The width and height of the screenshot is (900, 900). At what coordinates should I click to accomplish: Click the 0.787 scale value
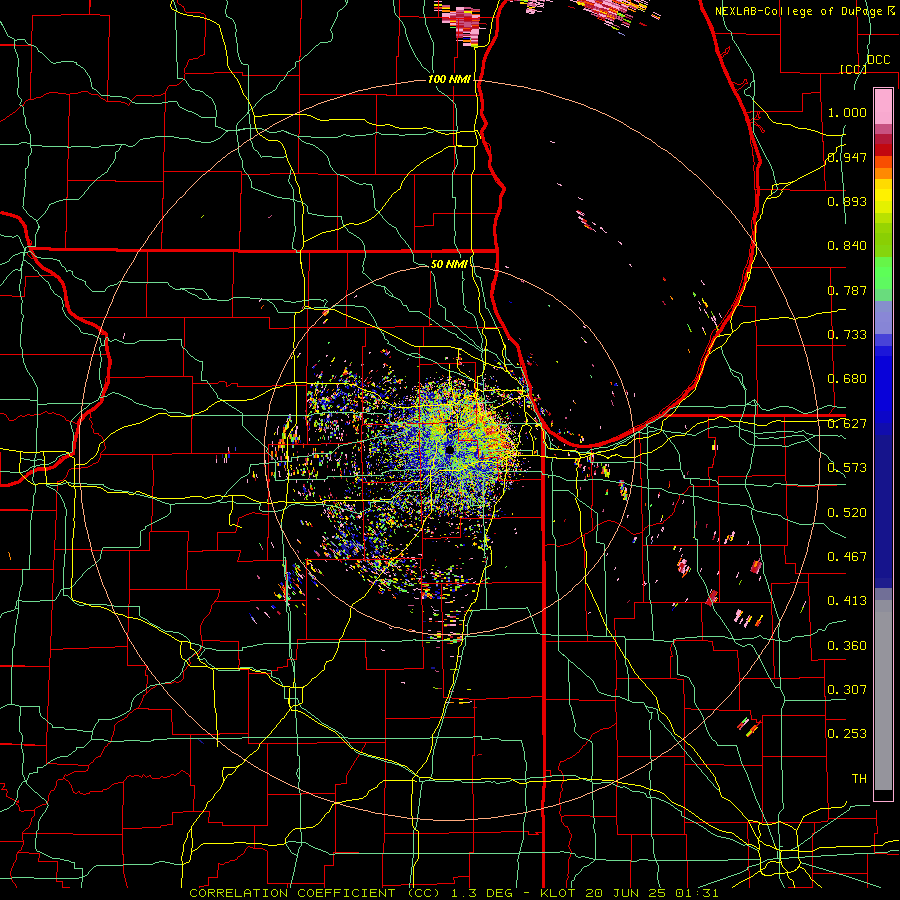(847, 290)
